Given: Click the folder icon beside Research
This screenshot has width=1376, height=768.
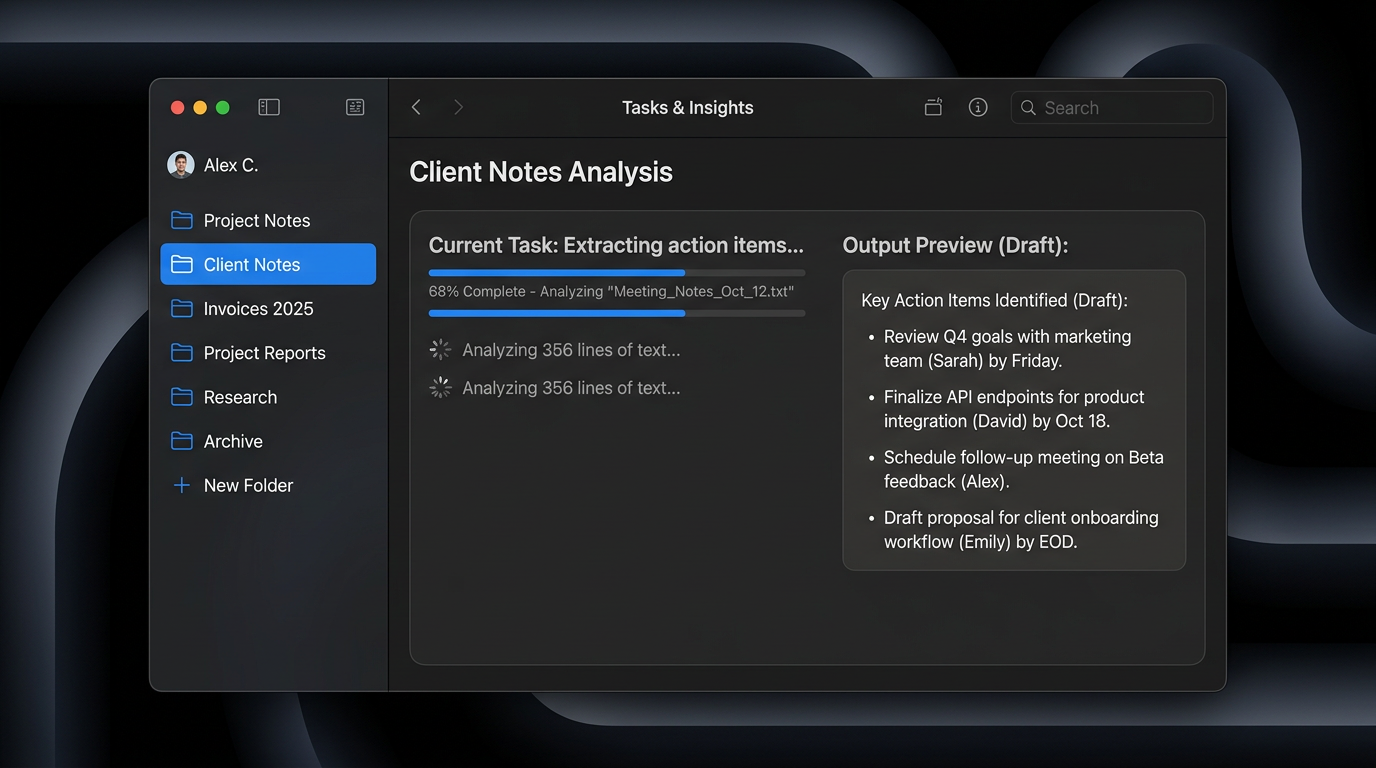Looking at the screenshot, I should [181, 397].
